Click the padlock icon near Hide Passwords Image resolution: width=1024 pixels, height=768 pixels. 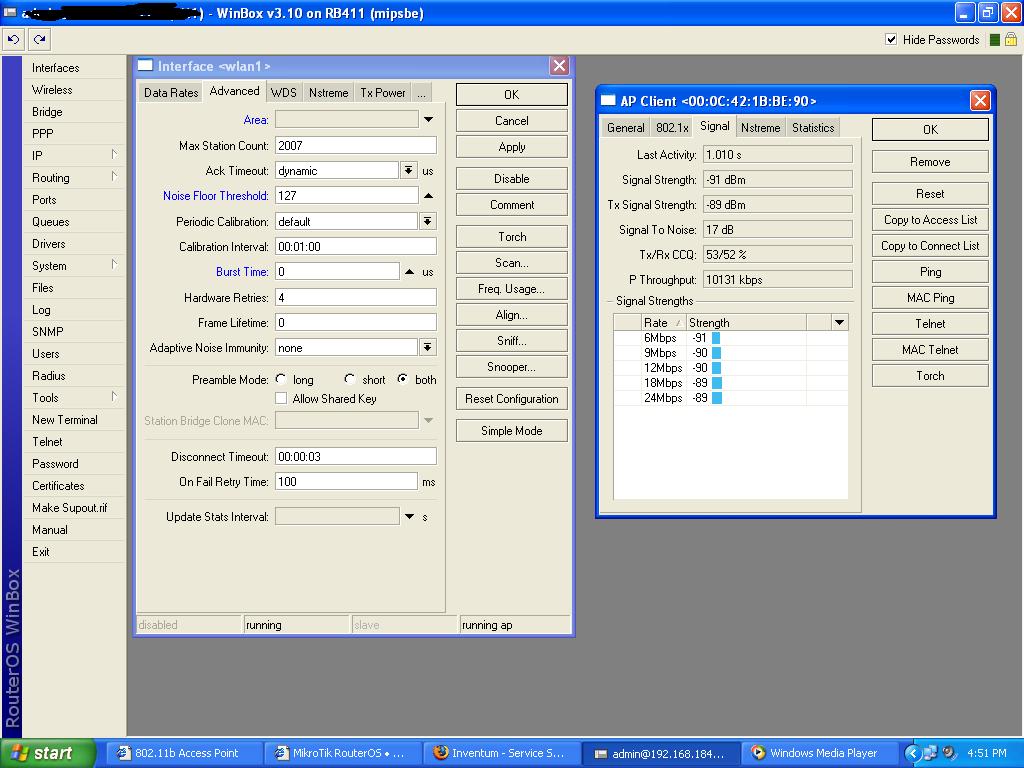(1010, 39)
